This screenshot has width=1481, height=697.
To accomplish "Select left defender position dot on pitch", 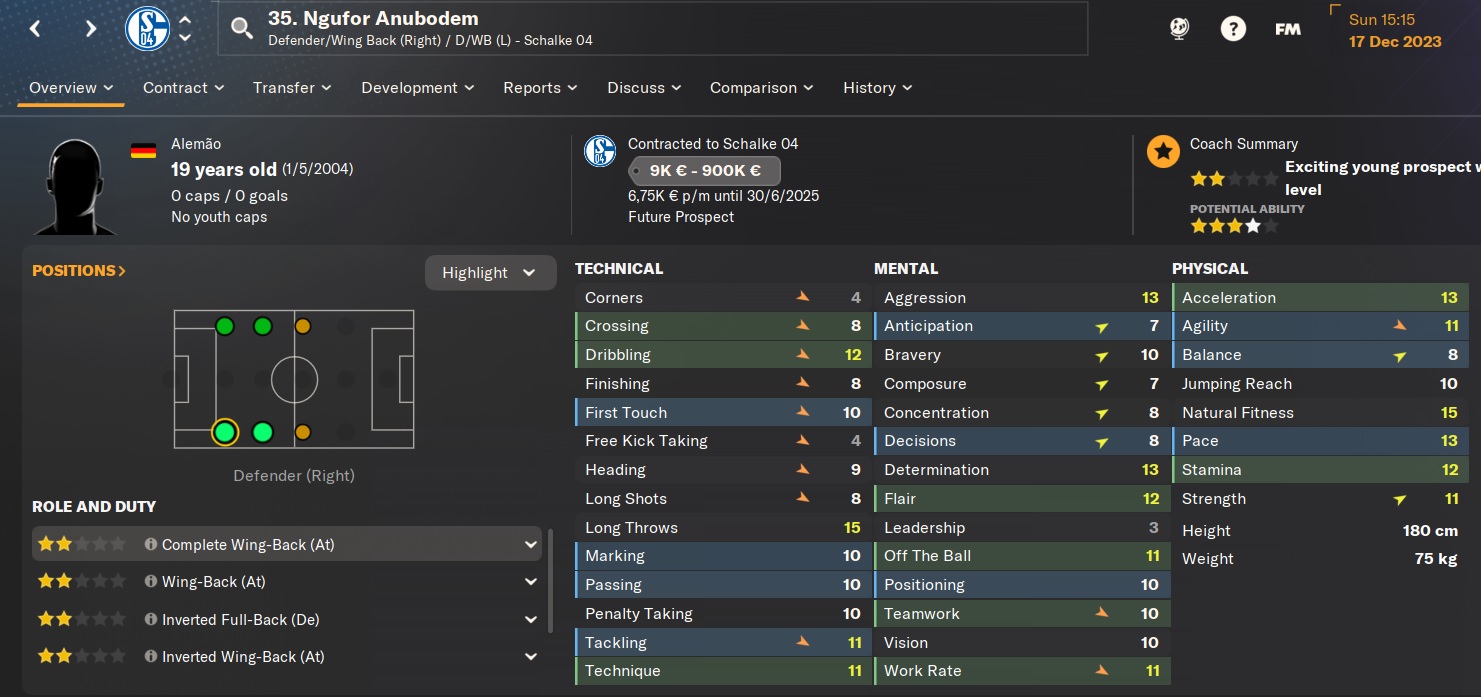I will (225, 326).
